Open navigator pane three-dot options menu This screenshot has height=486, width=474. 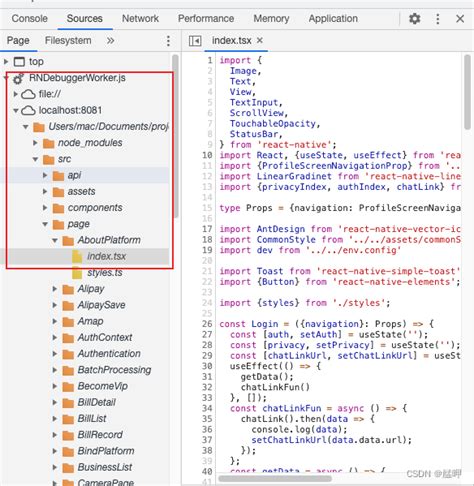(168, 41)
